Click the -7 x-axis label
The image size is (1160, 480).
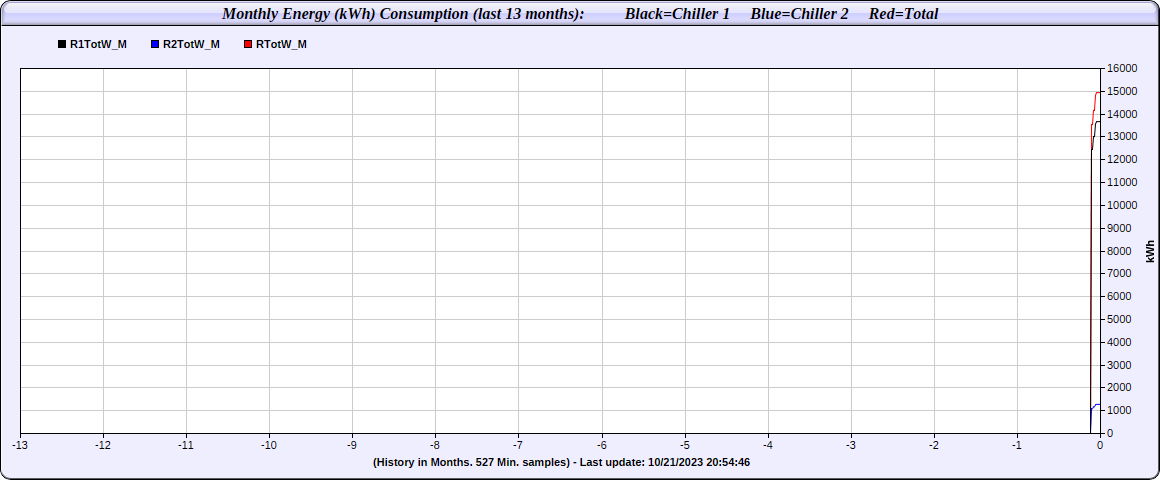[x=519, y=444]
